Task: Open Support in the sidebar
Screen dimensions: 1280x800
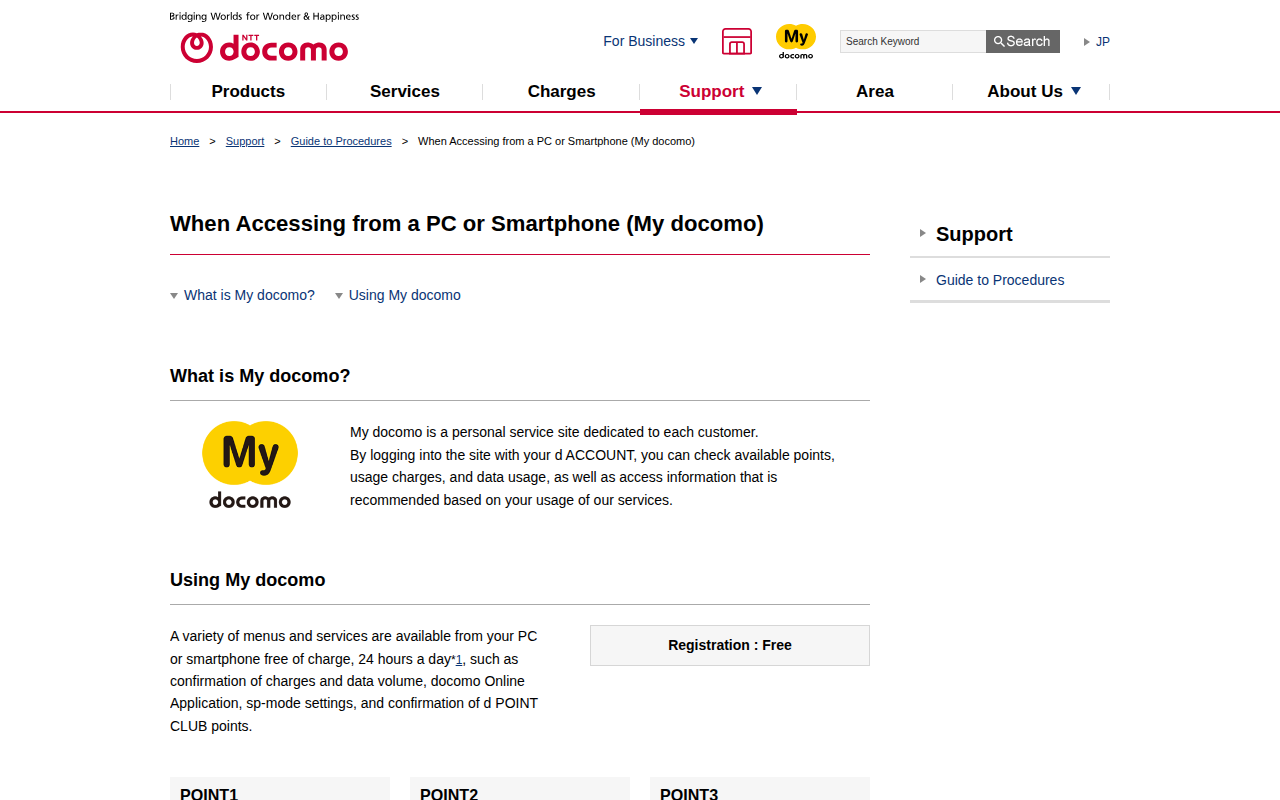Action: point(974,234)
